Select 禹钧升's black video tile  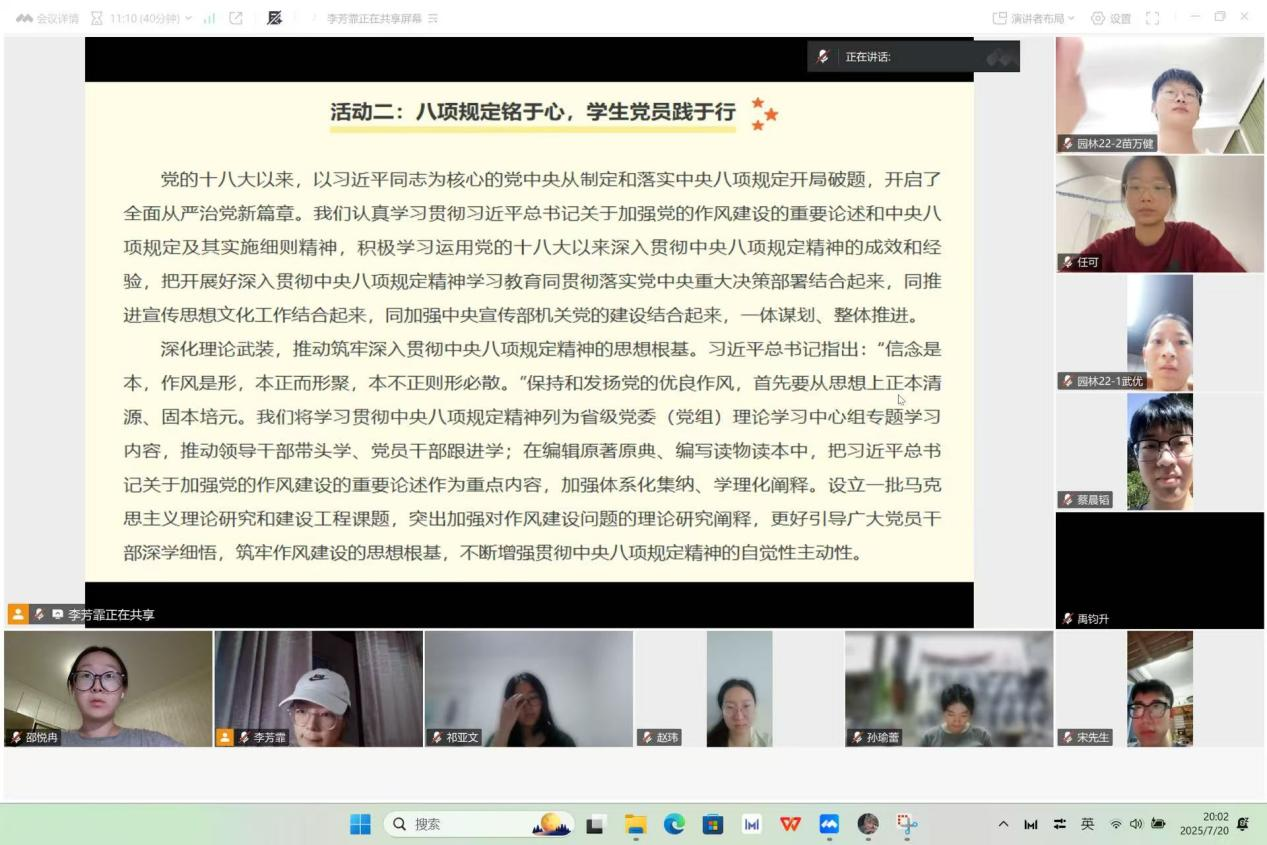coord(1159,570)
